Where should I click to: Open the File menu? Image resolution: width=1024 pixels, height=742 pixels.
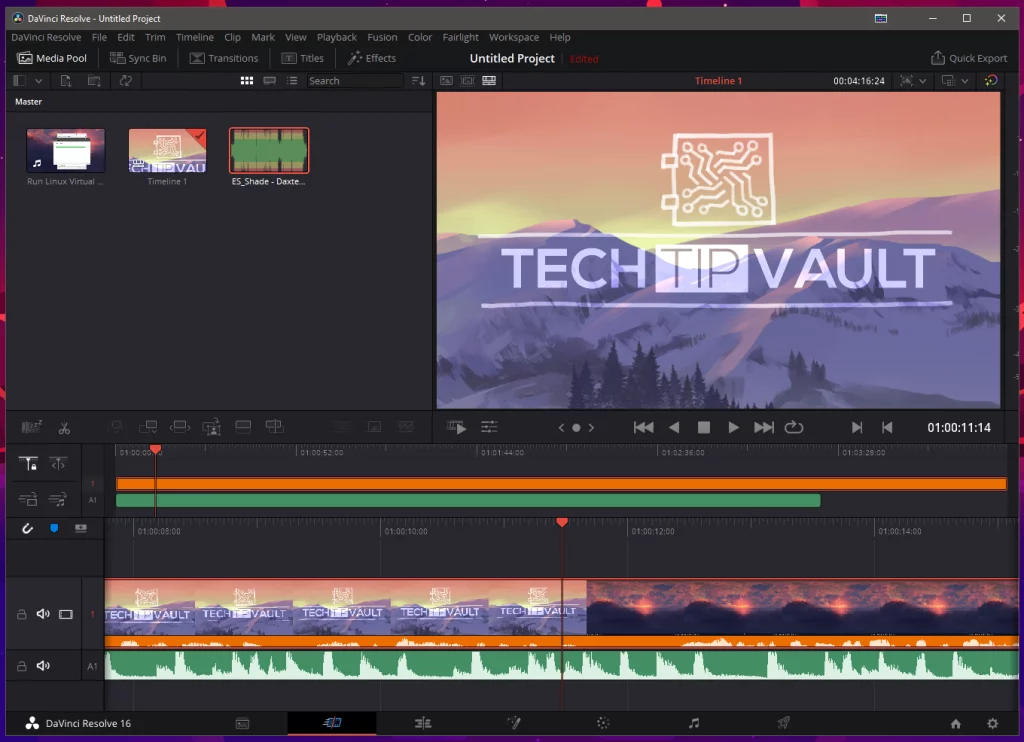click(99, 37)
